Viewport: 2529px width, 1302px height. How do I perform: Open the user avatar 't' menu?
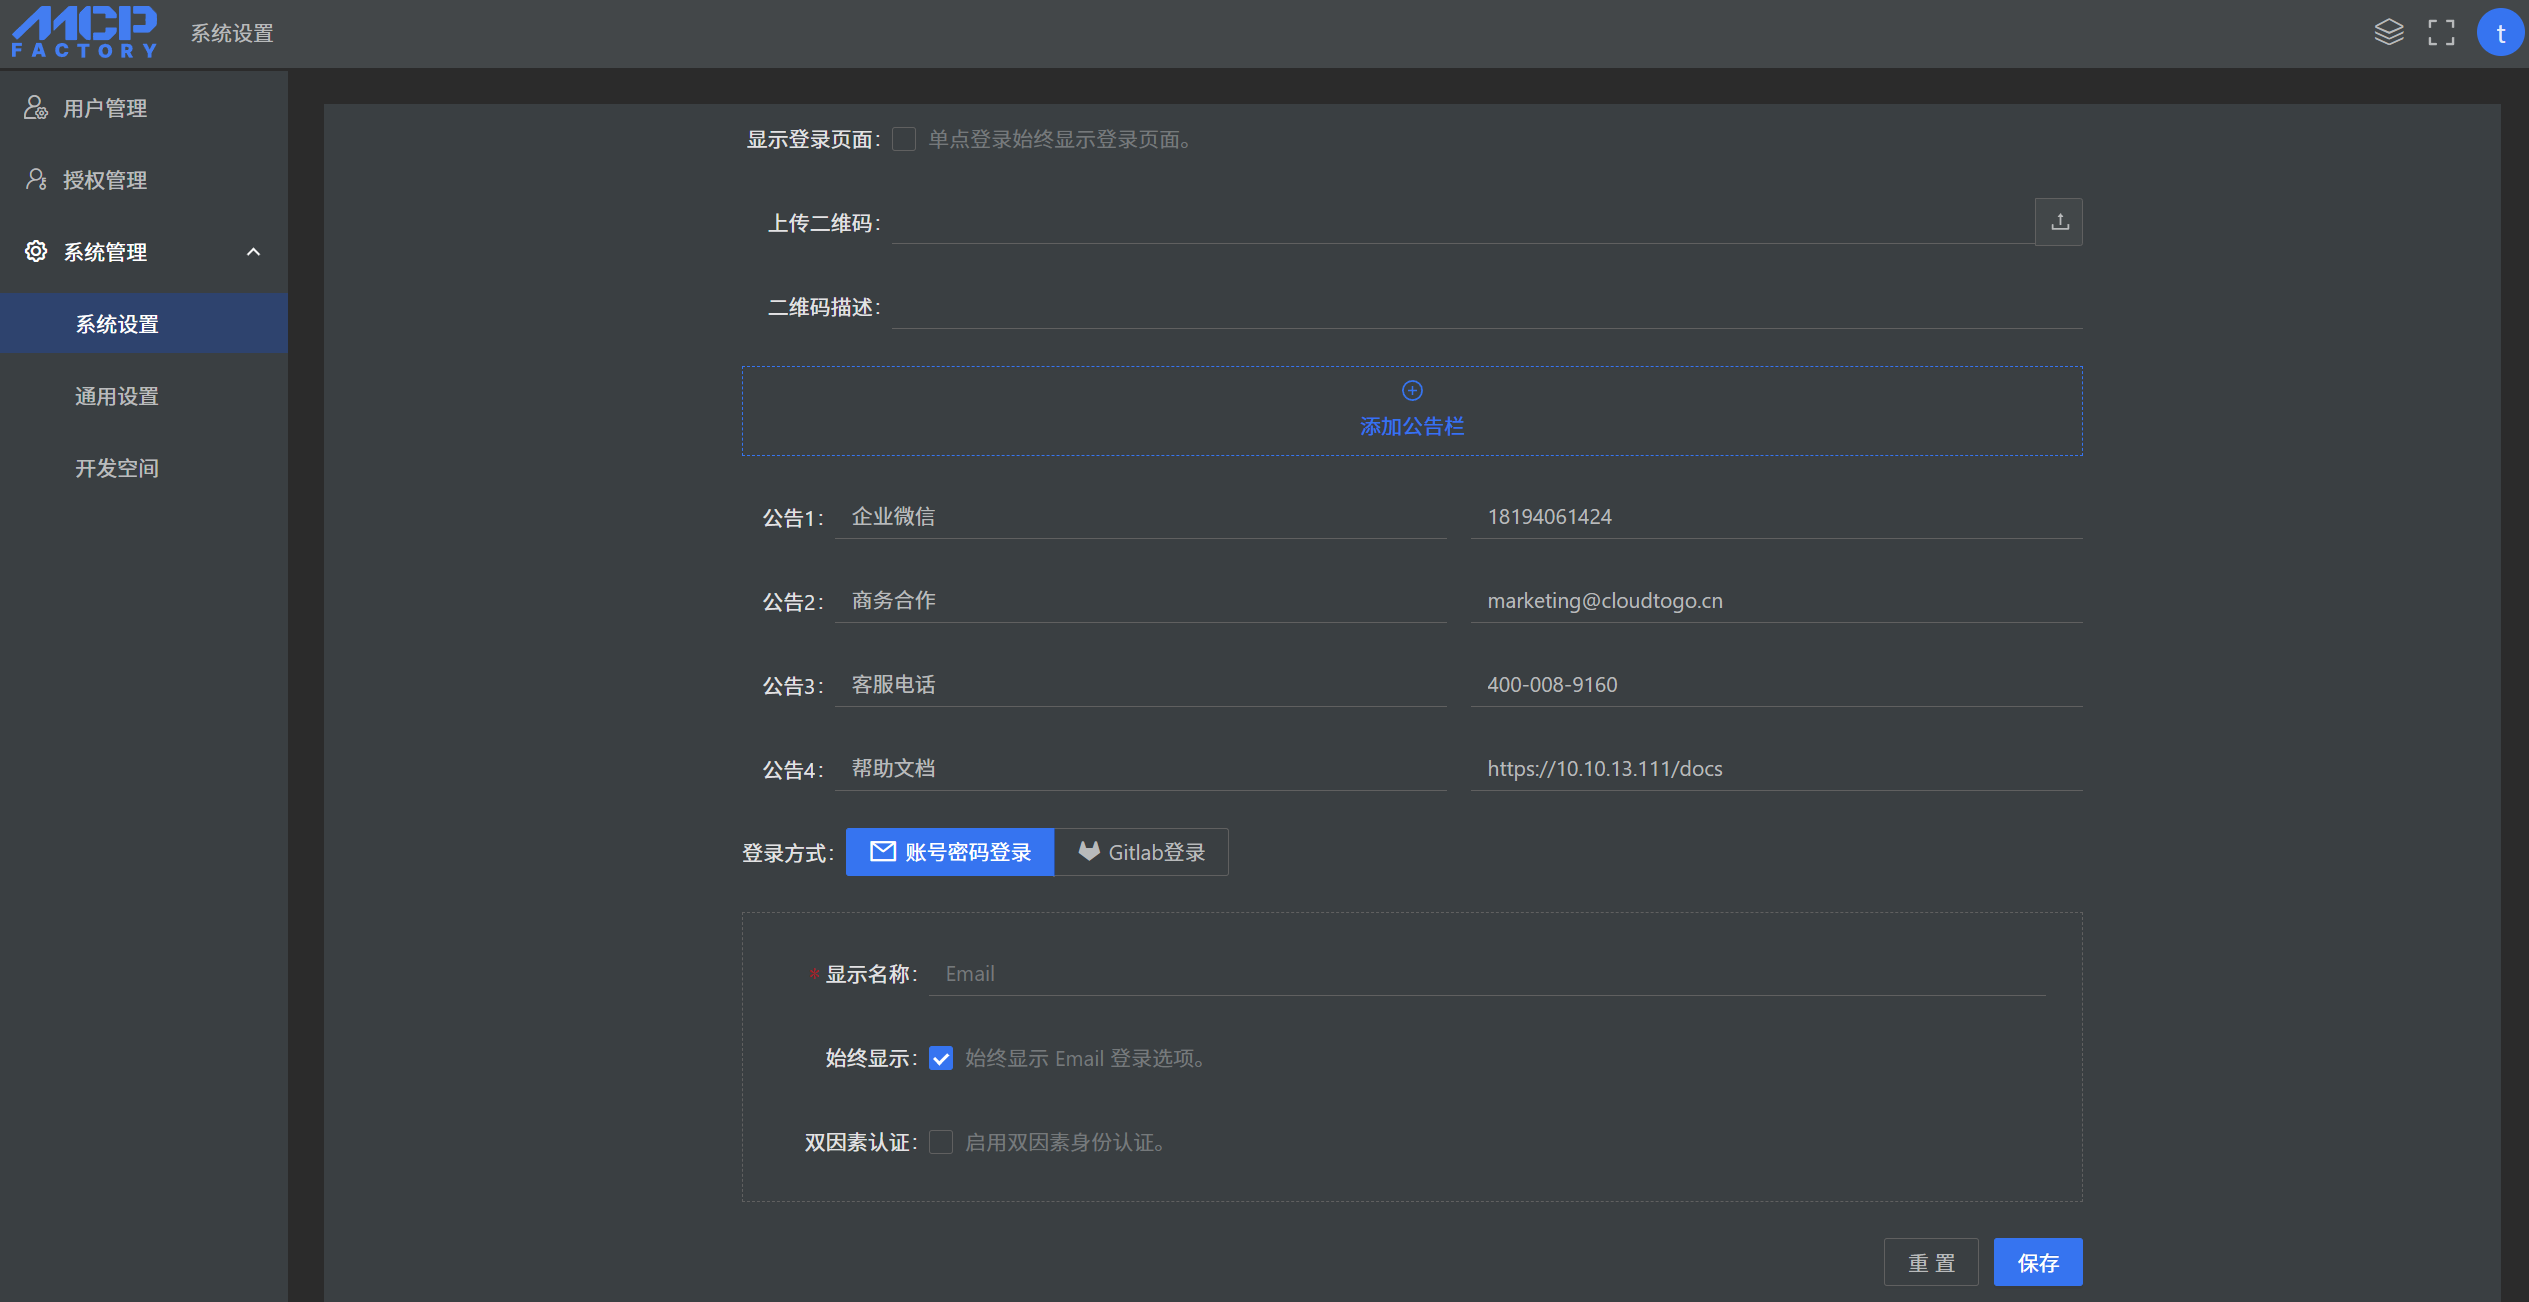point(2500,33)
